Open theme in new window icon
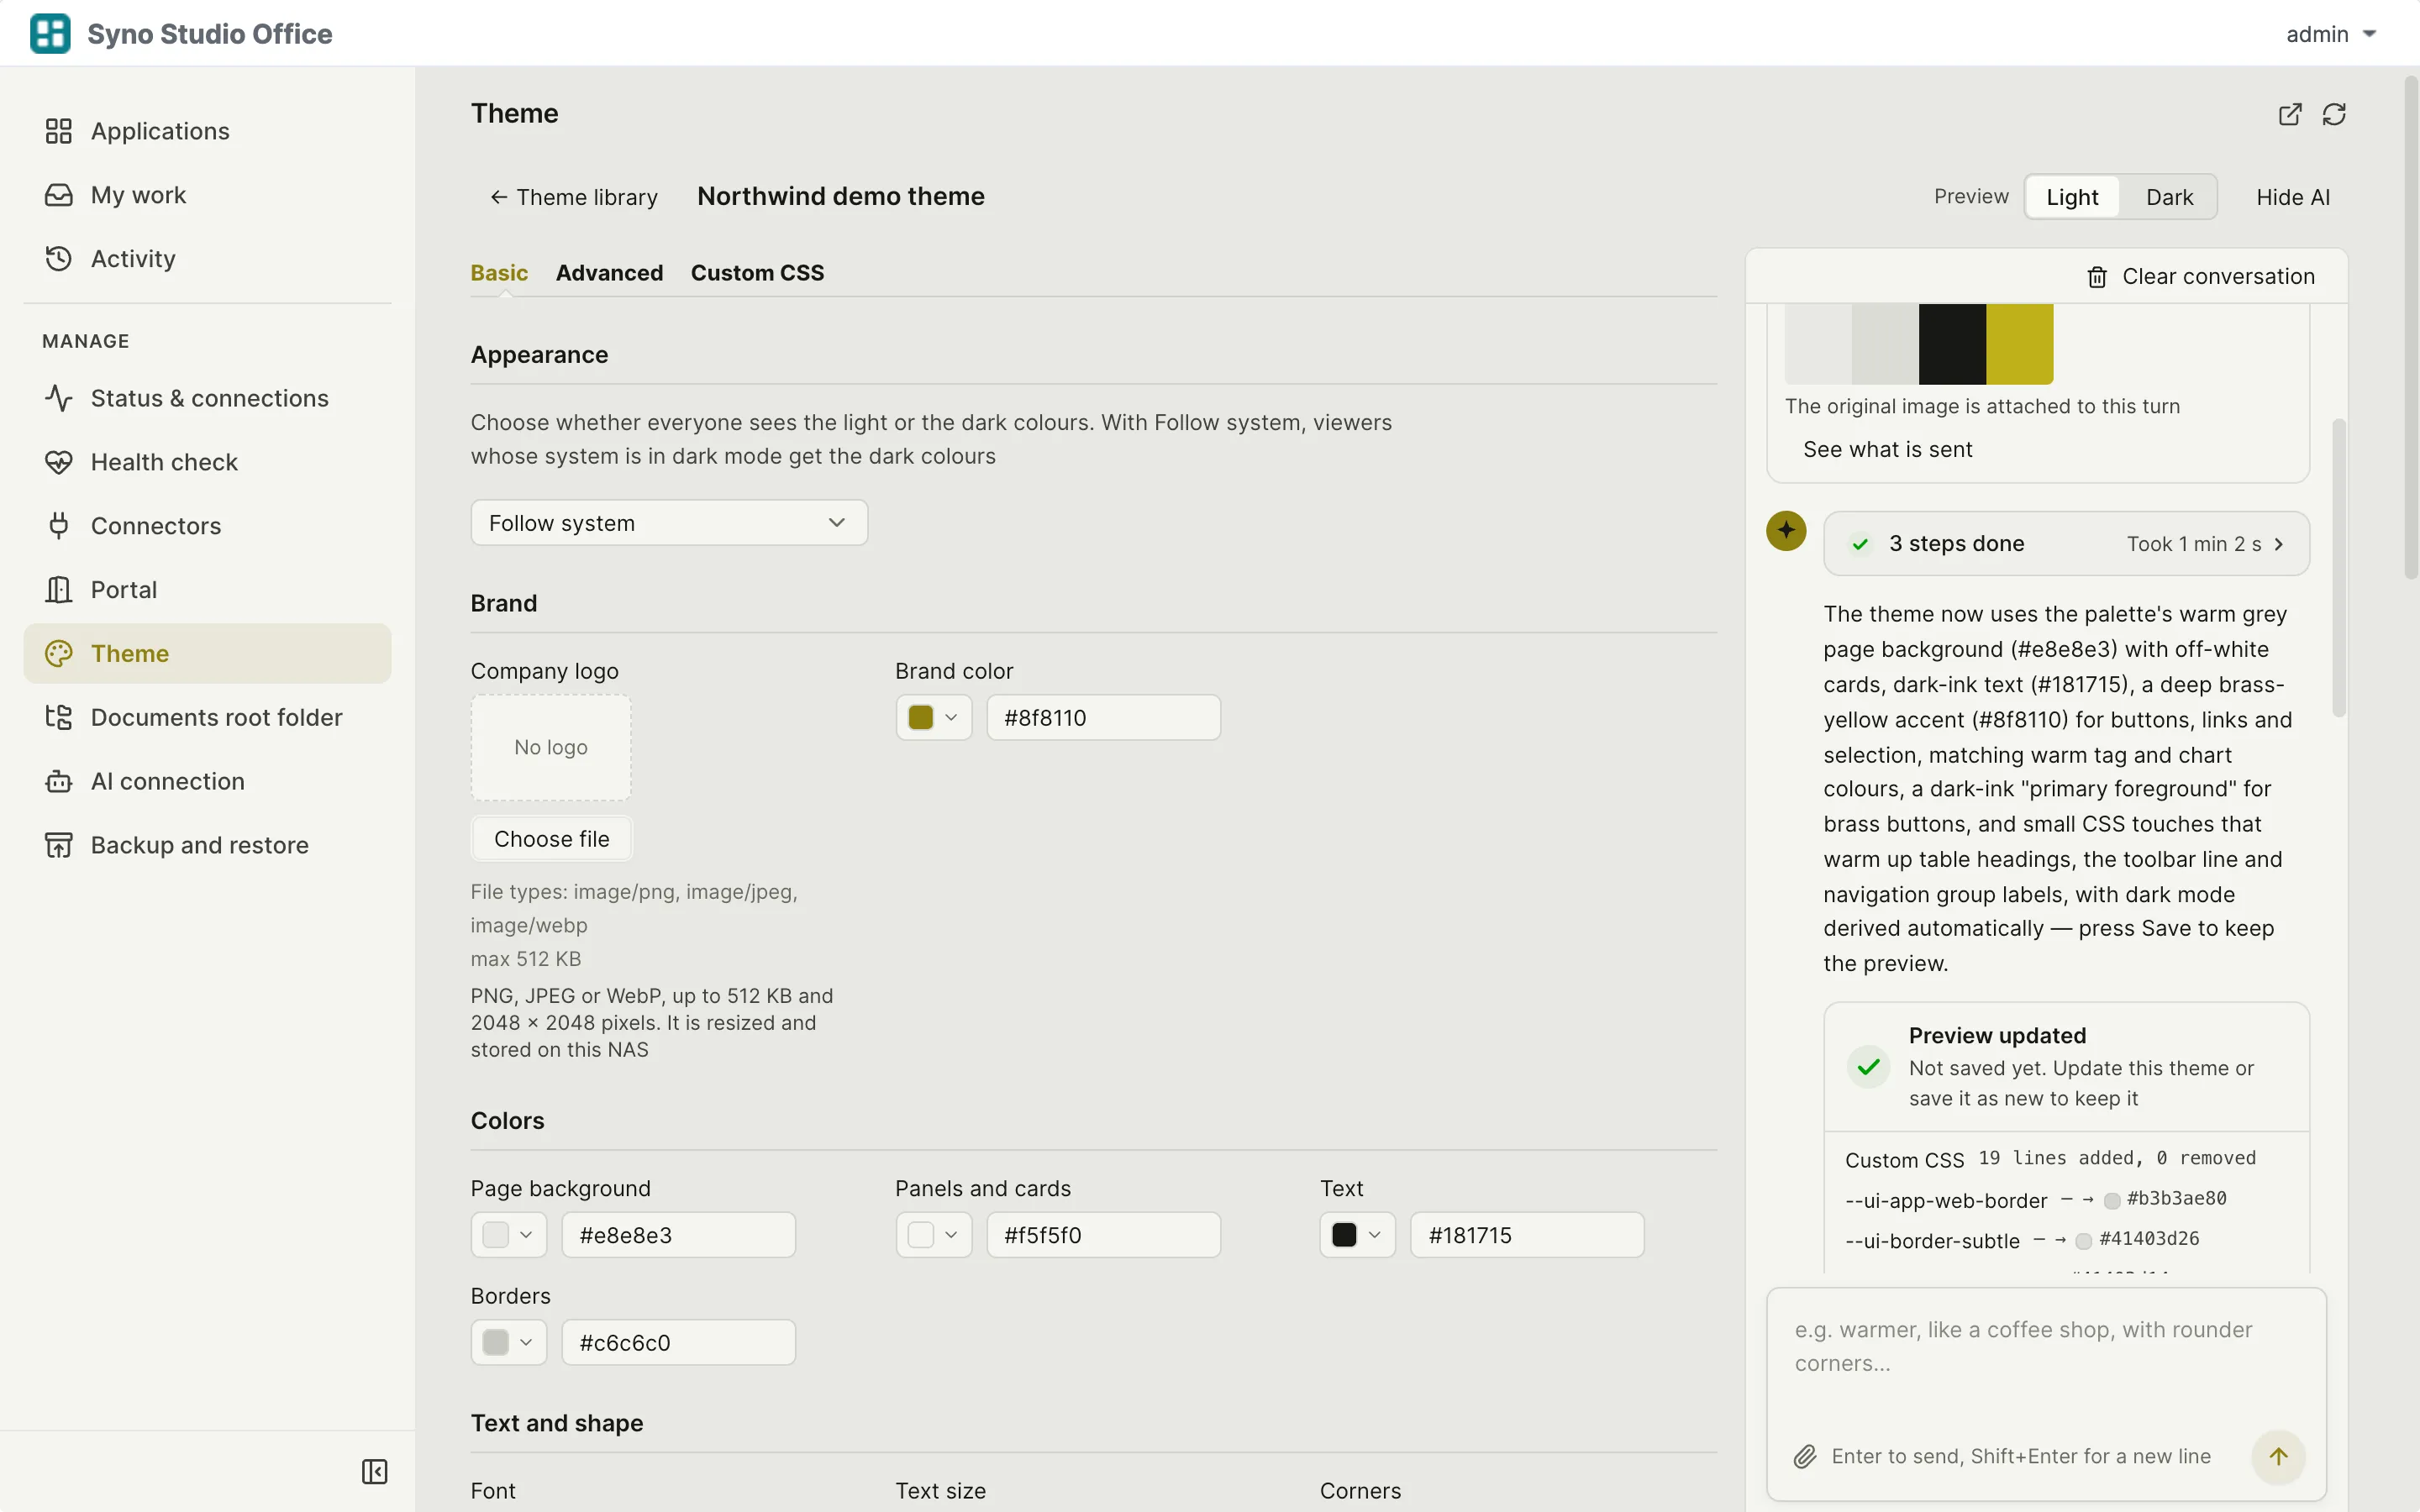 (x=2290, y=114)
